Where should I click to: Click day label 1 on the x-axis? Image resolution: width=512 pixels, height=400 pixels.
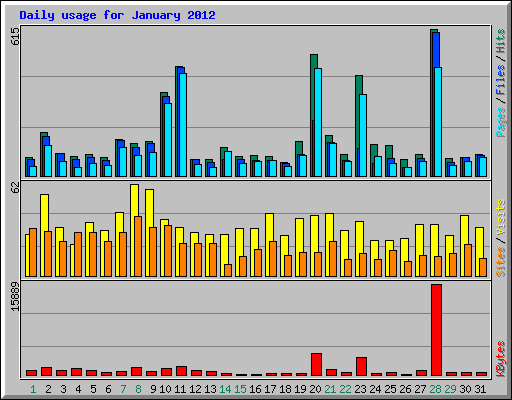(33, 389)
